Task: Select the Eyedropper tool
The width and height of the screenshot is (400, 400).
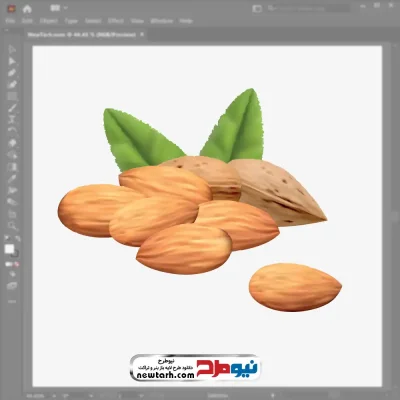Action: pos(12,178)
